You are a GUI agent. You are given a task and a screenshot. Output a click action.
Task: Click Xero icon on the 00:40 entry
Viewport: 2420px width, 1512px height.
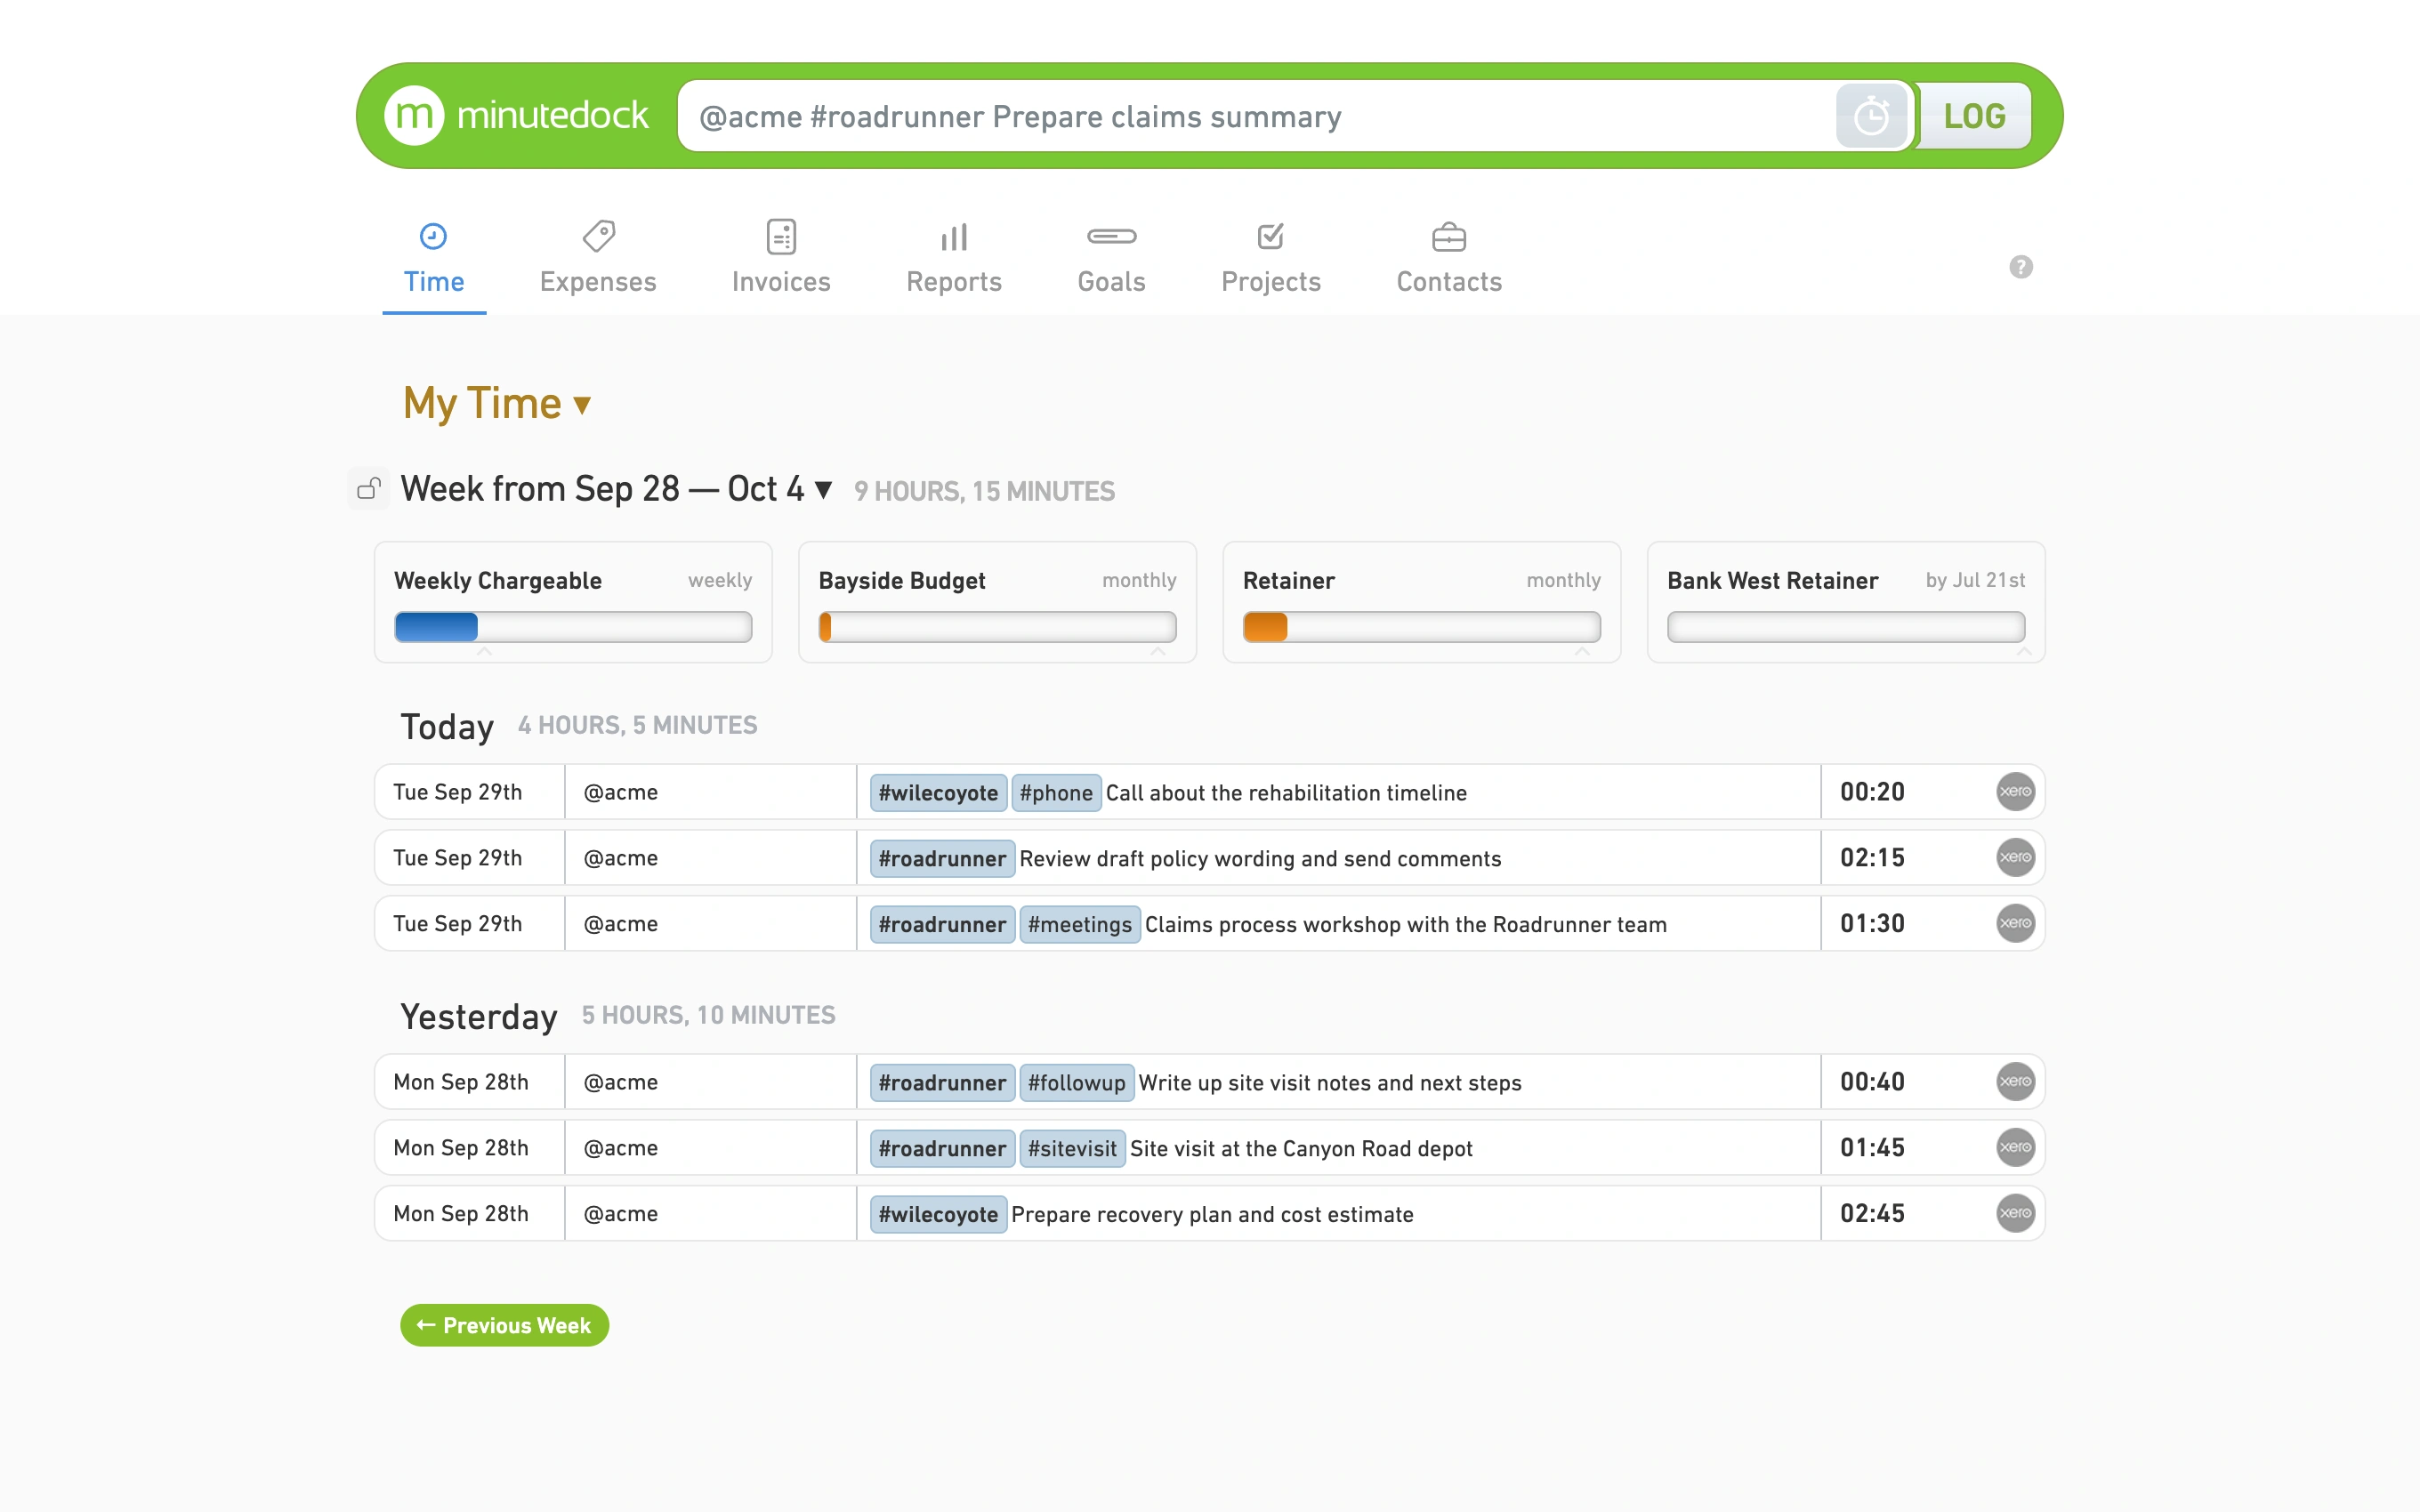[x=2015, y=1082]
